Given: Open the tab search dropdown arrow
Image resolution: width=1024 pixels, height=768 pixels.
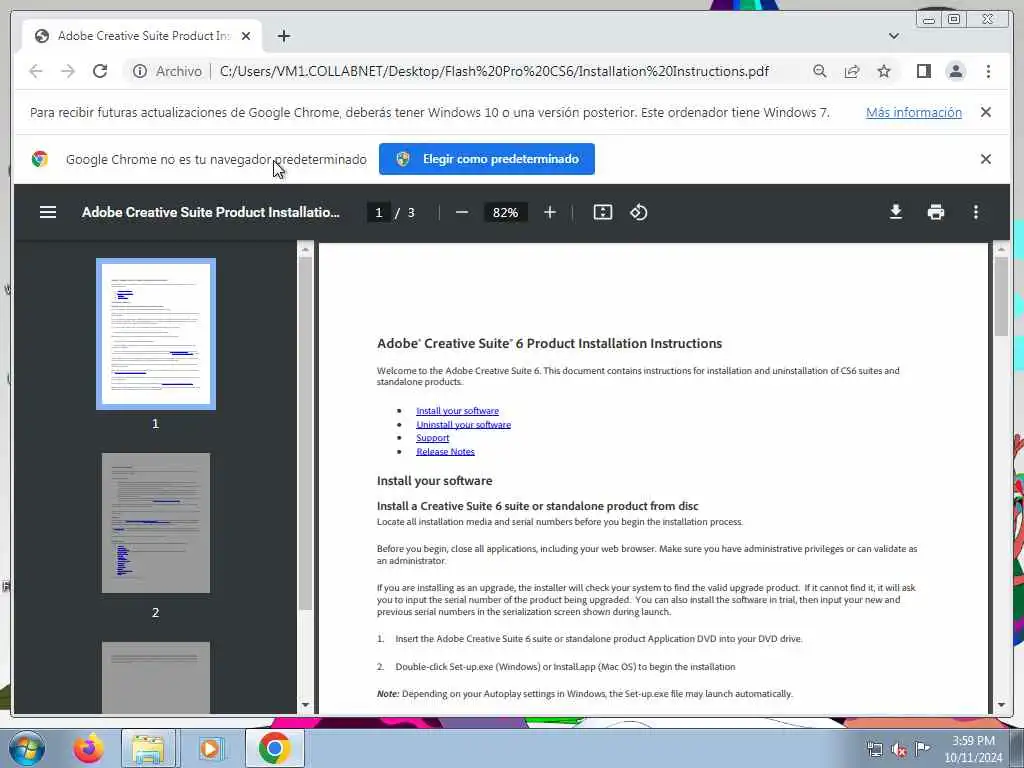Looking at the screenshot, I should click(x=893, y=36).
